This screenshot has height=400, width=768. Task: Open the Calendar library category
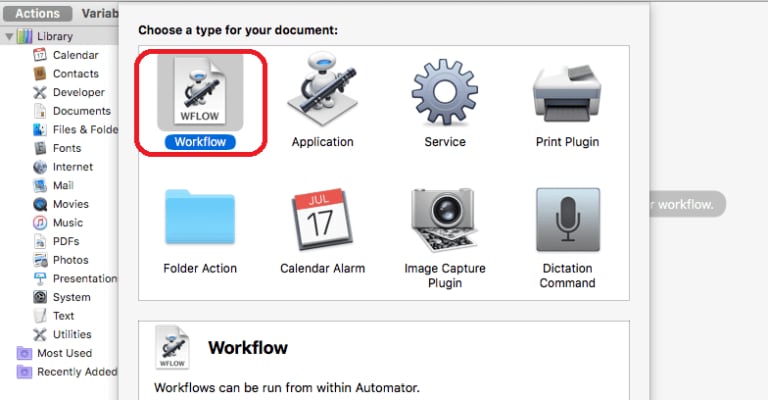coord(75,55)
